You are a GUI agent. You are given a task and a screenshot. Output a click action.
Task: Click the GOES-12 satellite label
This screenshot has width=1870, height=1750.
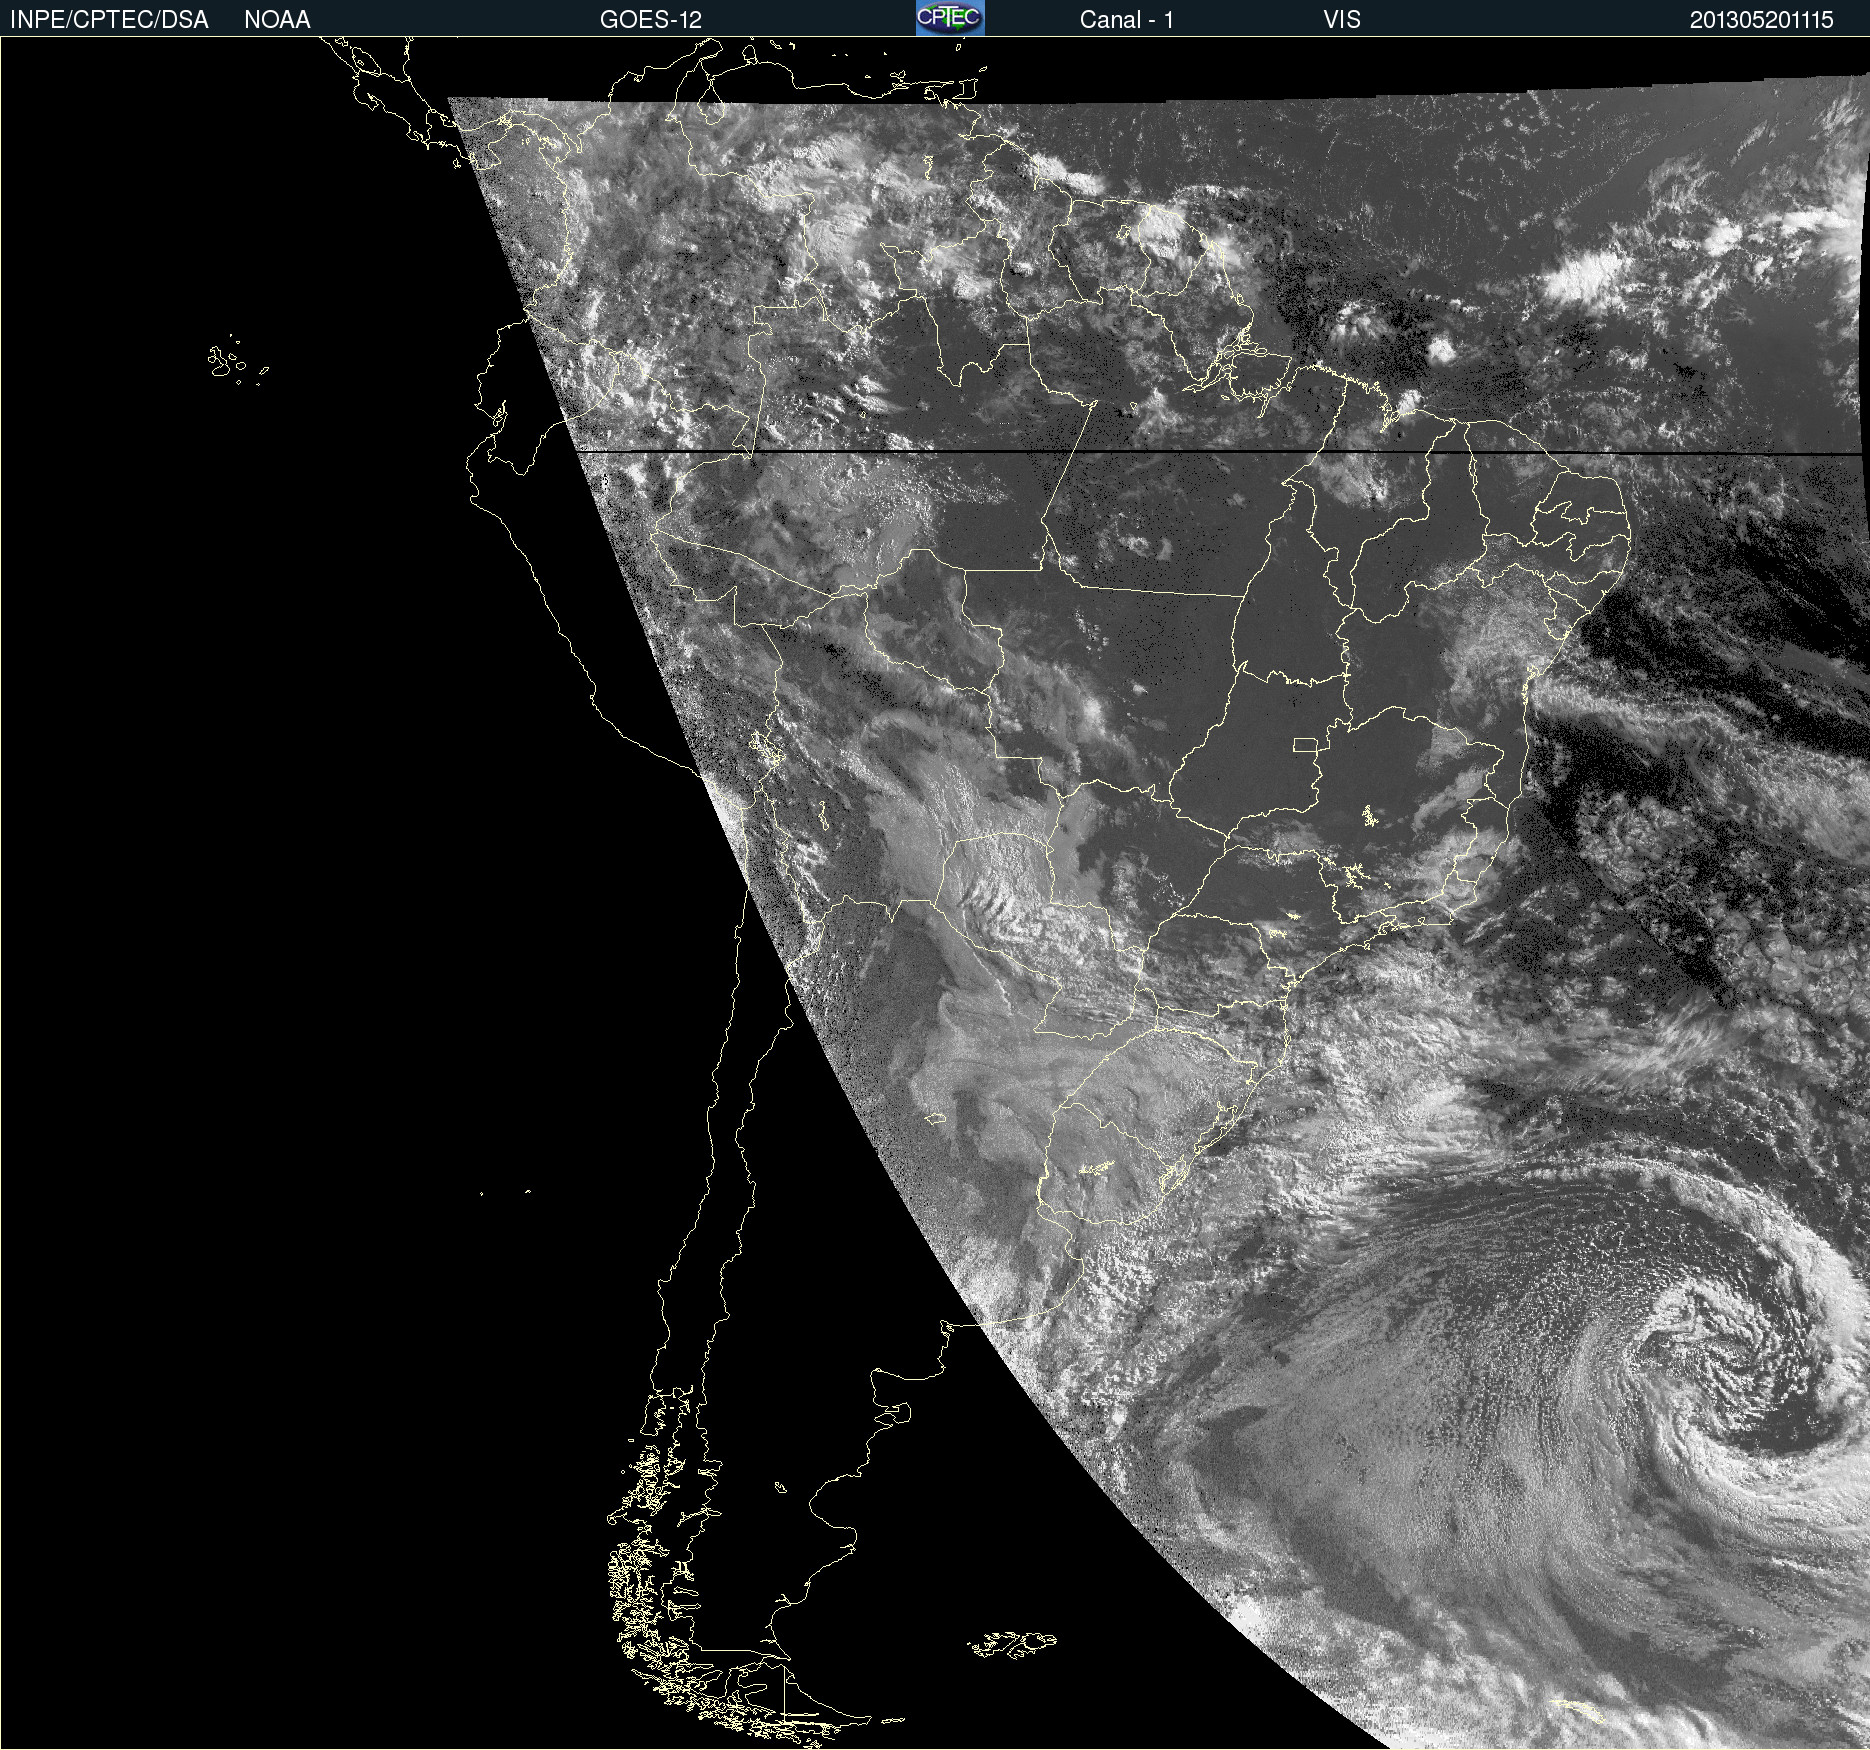[651, 20]
